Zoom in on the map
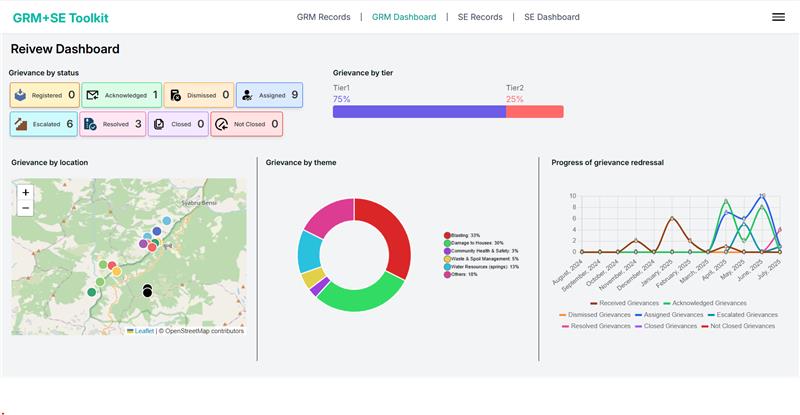Image resolution: width=800 pixels, height=415 pixels. coord(26,192)
